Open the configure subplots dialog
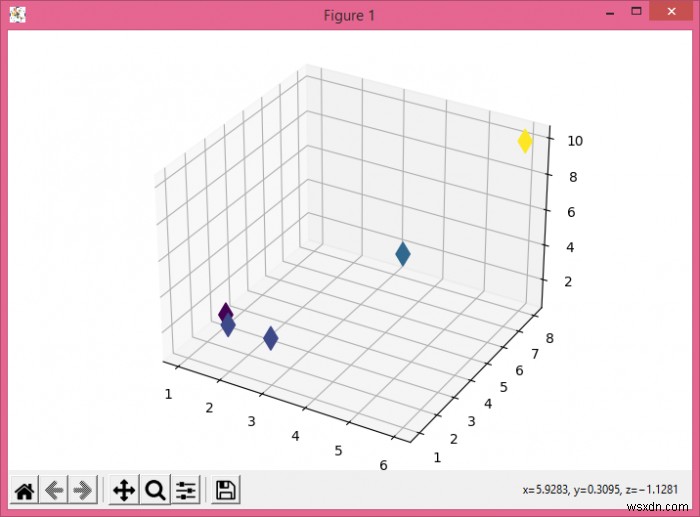This screenshot has height=517, width=700. point(186,490)
